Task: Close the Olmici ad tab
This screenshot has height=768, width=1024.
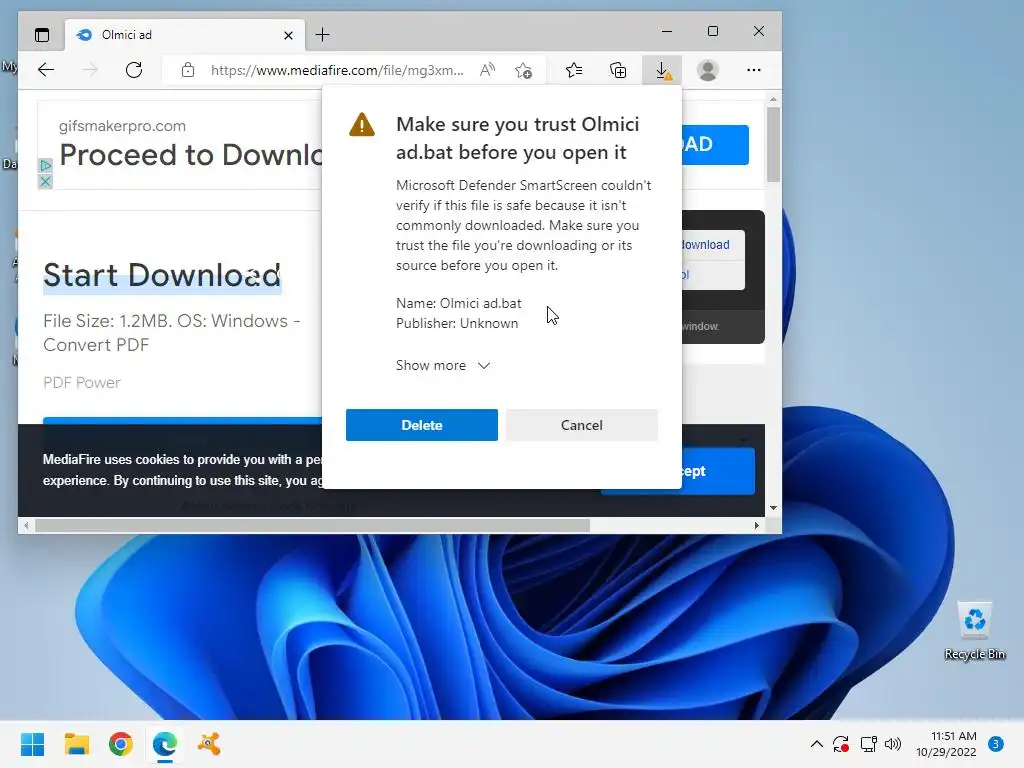Action: coord(288,35)
